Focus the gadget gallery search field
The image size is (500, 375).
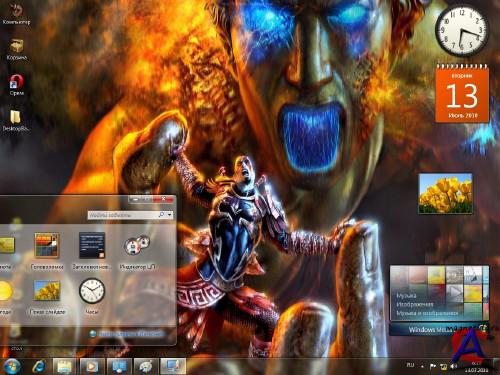click(123, 215)
